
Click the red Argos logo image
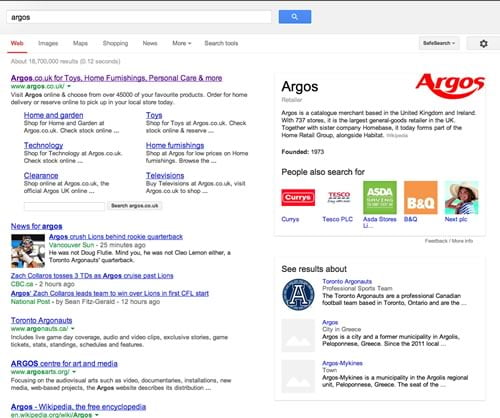pyautogui.click(x=450, y=86)
